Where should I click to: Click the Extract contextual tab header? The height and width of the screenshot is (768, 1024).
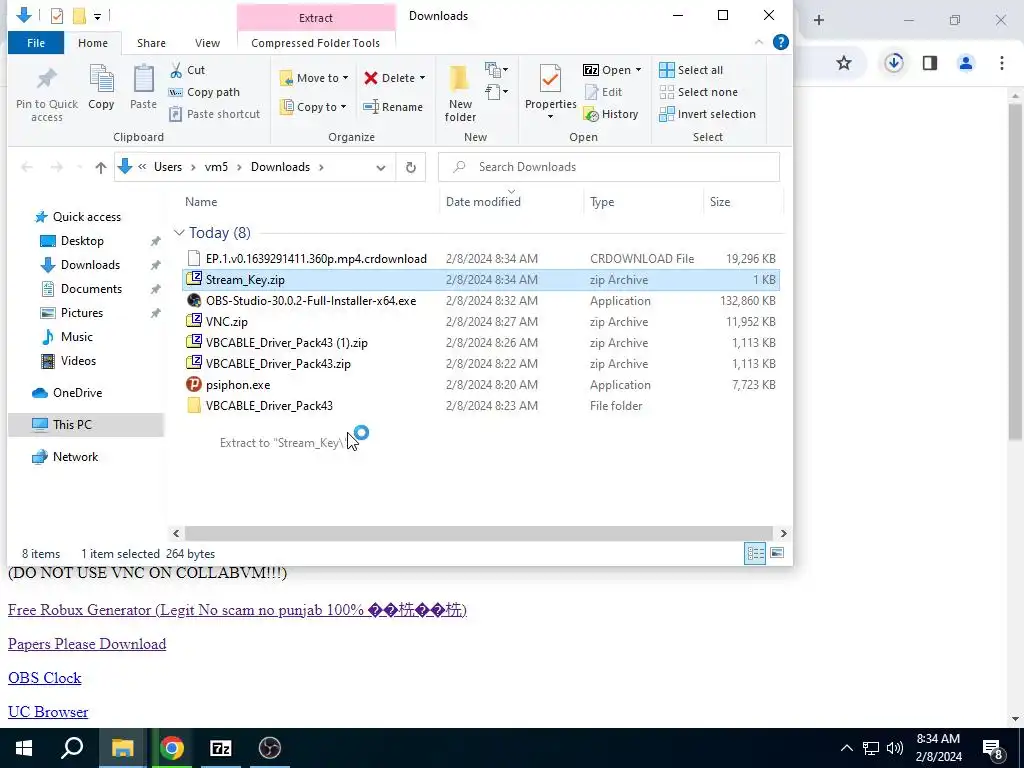315,18
